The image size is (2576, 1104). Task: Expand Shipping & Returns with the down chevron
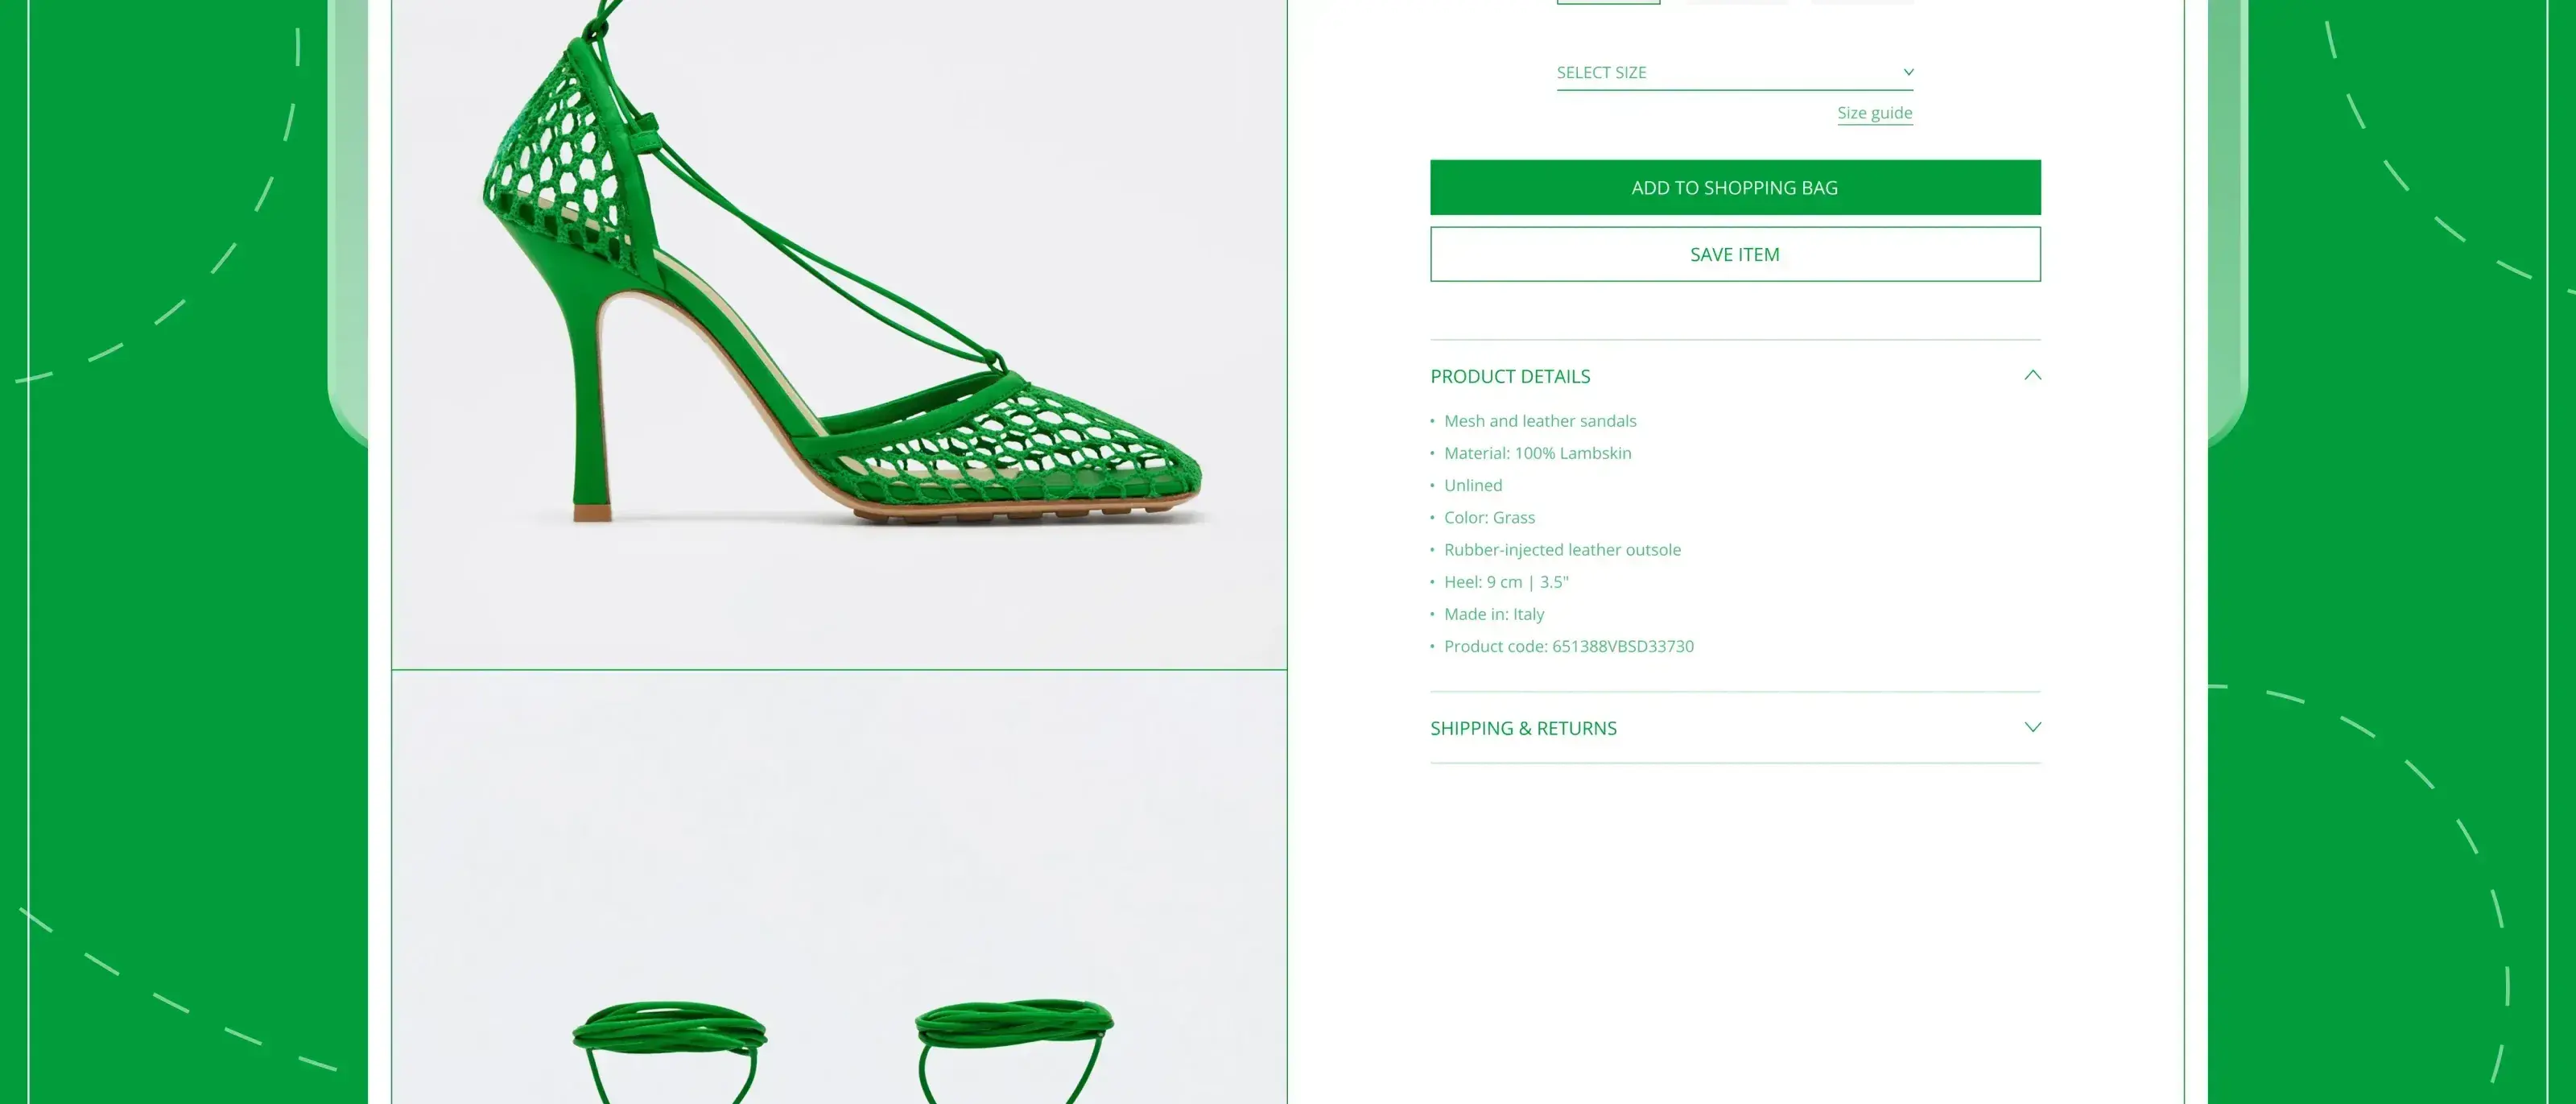(x=2031, y=727)
